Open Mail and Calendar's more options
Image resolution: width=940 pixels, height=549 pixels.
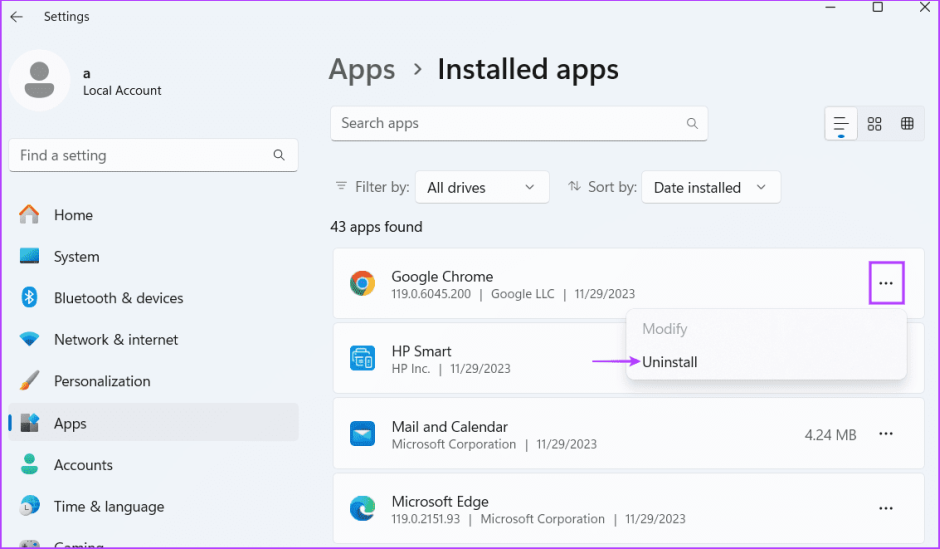click(x=886, y=434)
